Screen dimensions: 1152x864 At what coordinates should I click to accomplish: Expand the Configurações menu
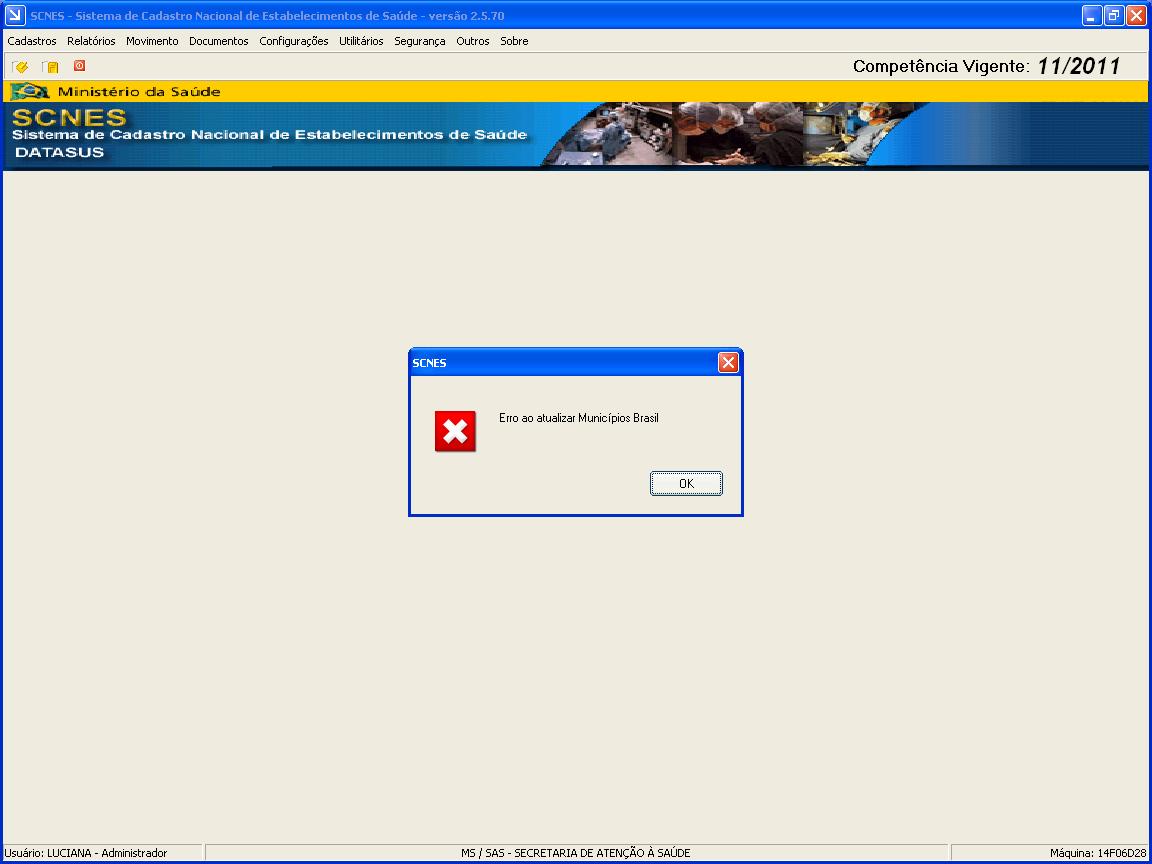pos(293,41)
